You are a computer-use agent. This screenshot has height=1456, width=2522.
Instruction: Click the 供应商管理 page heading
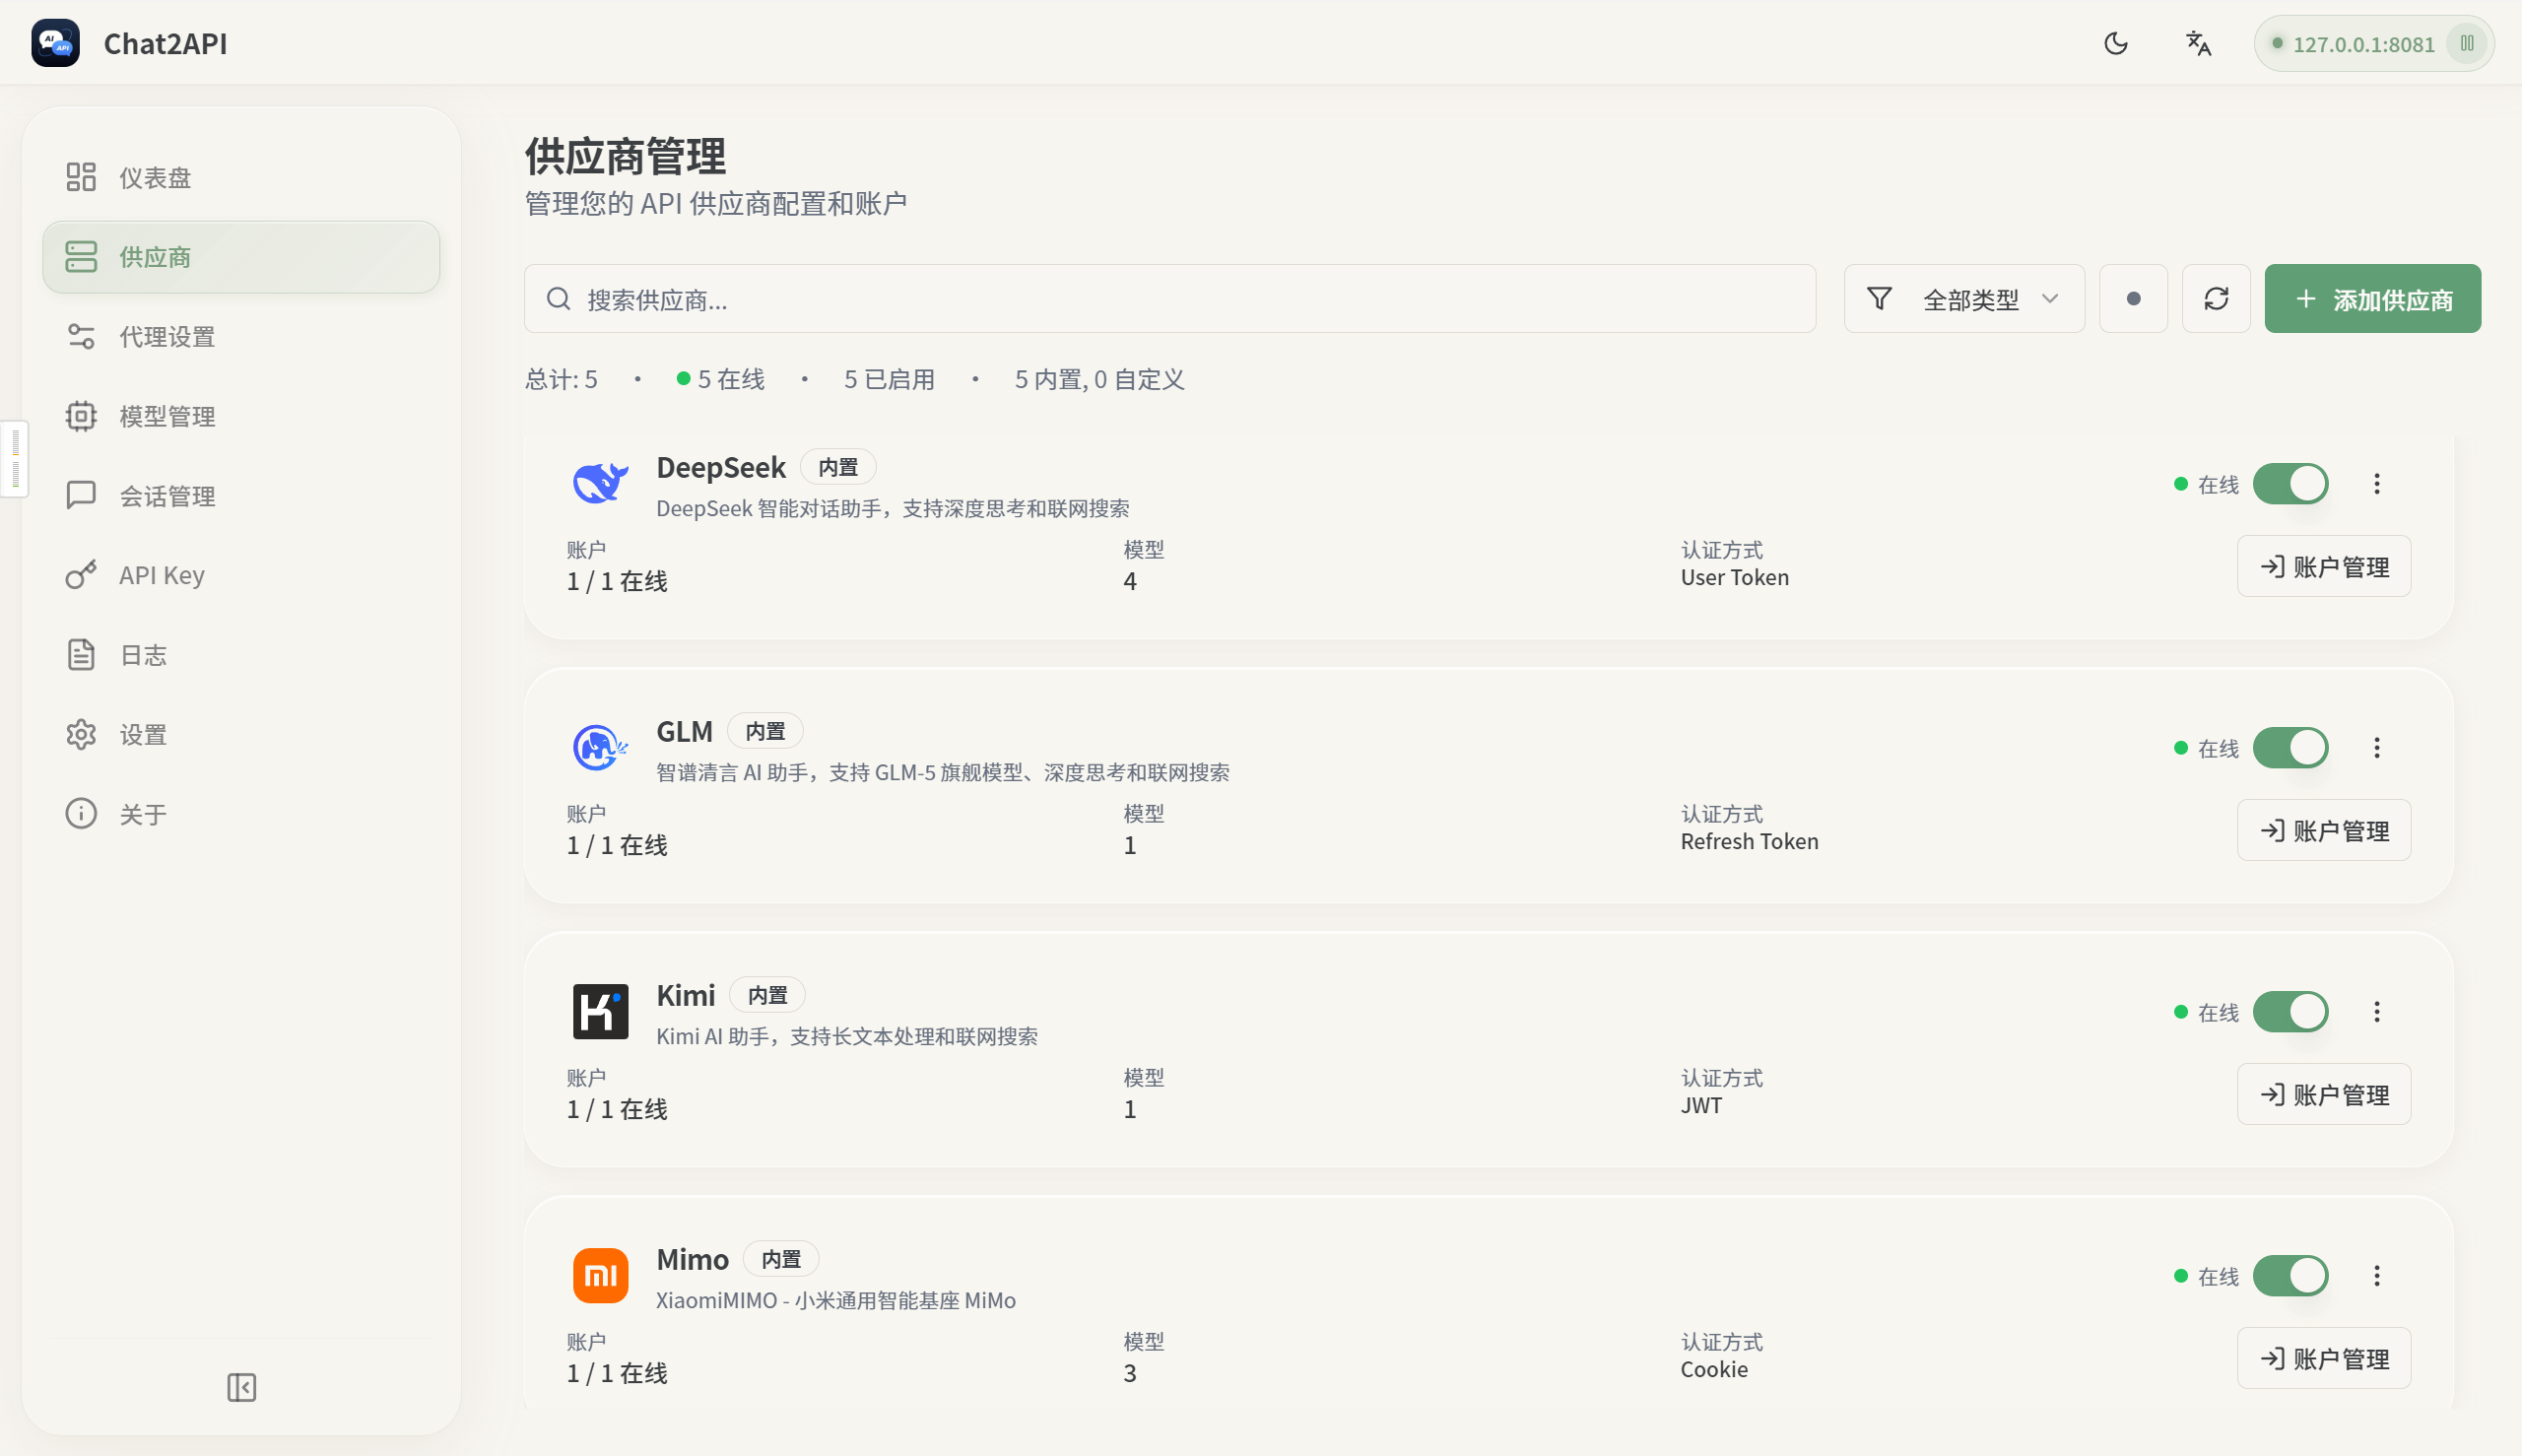coord(626,157)
